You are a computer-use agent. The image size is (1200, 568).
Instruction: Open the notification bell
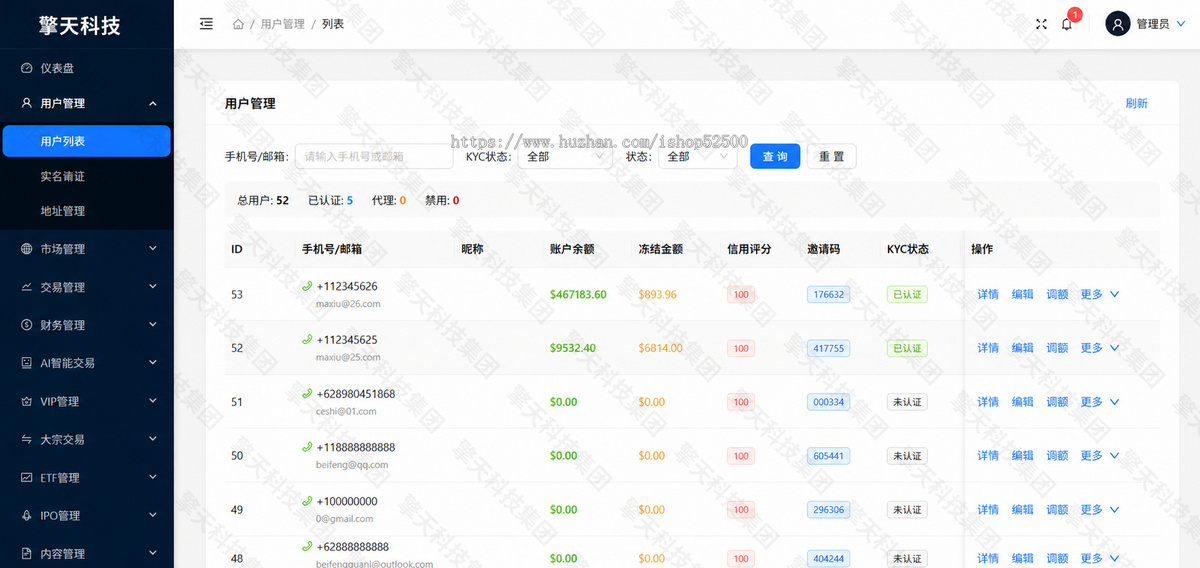point(1066,24)
